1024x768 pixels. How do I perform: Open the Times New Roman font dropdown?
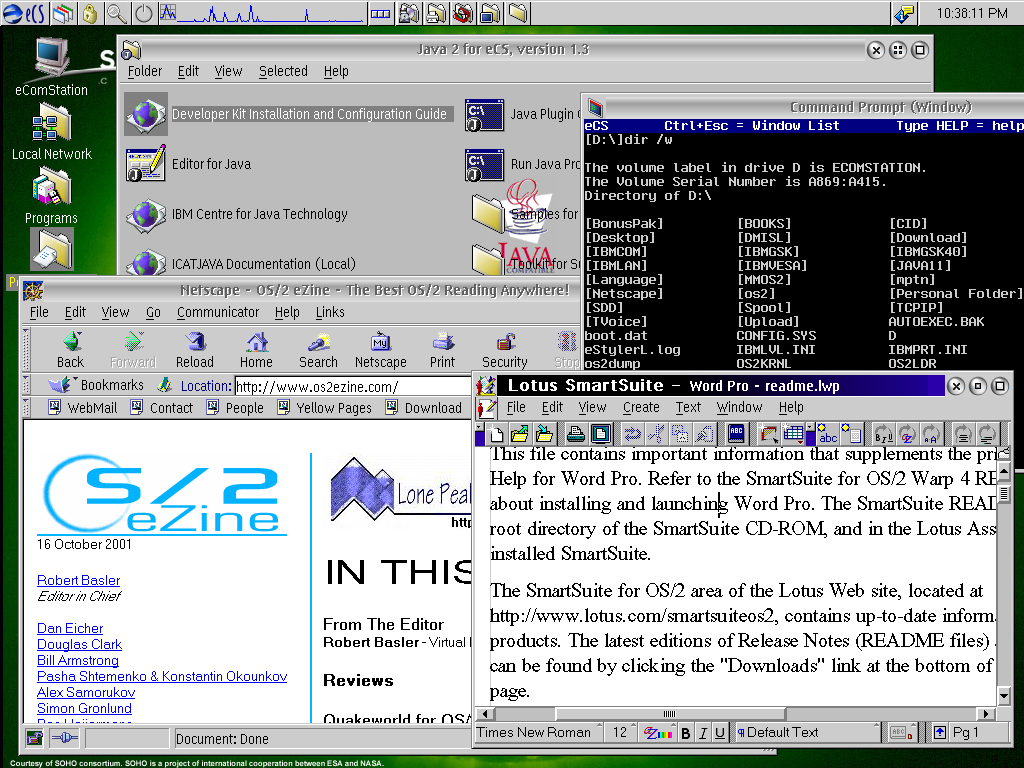click(x=539, y=732)
